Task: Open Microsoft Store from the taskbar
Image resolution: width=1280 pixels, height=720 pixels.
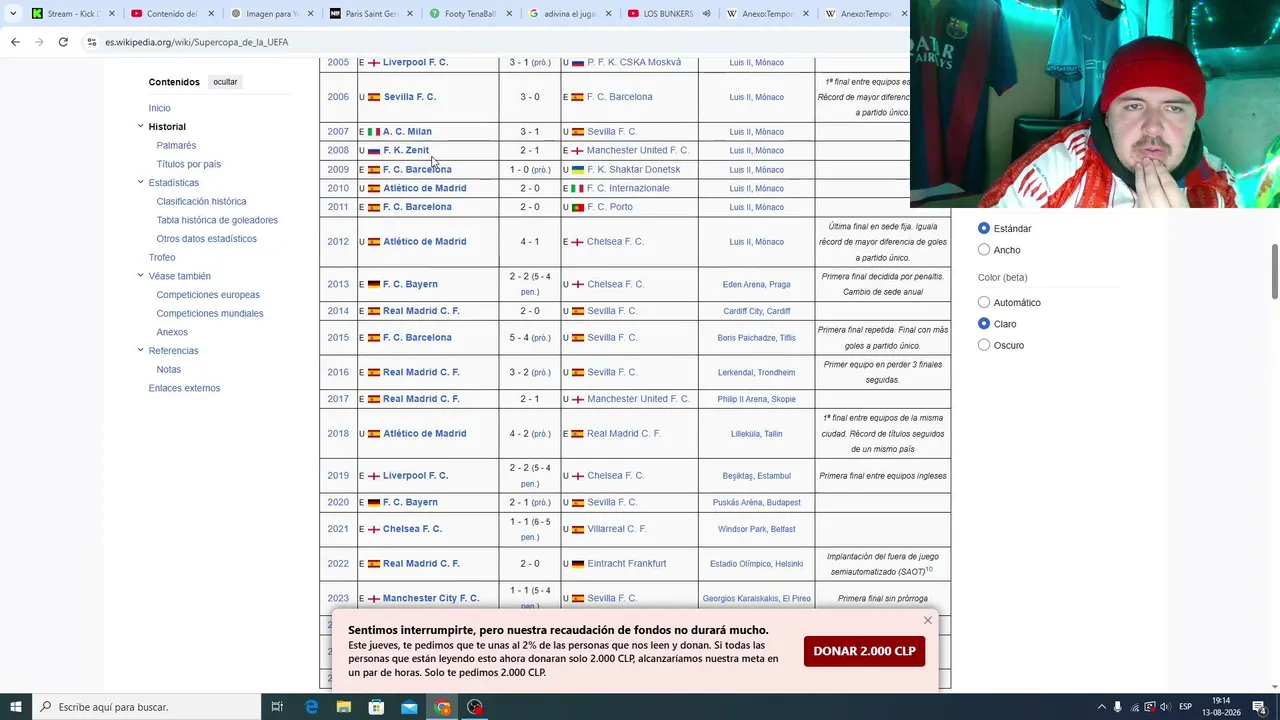Action: (x=376, y=707)
